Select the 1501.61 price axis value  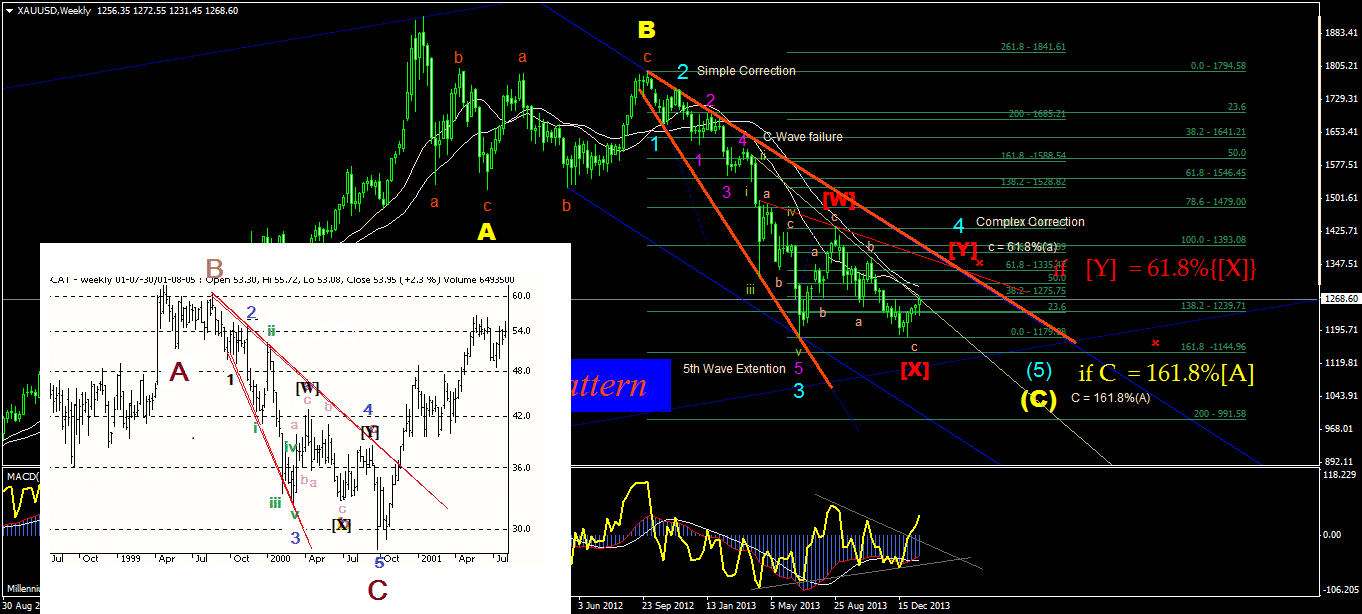1339,198
